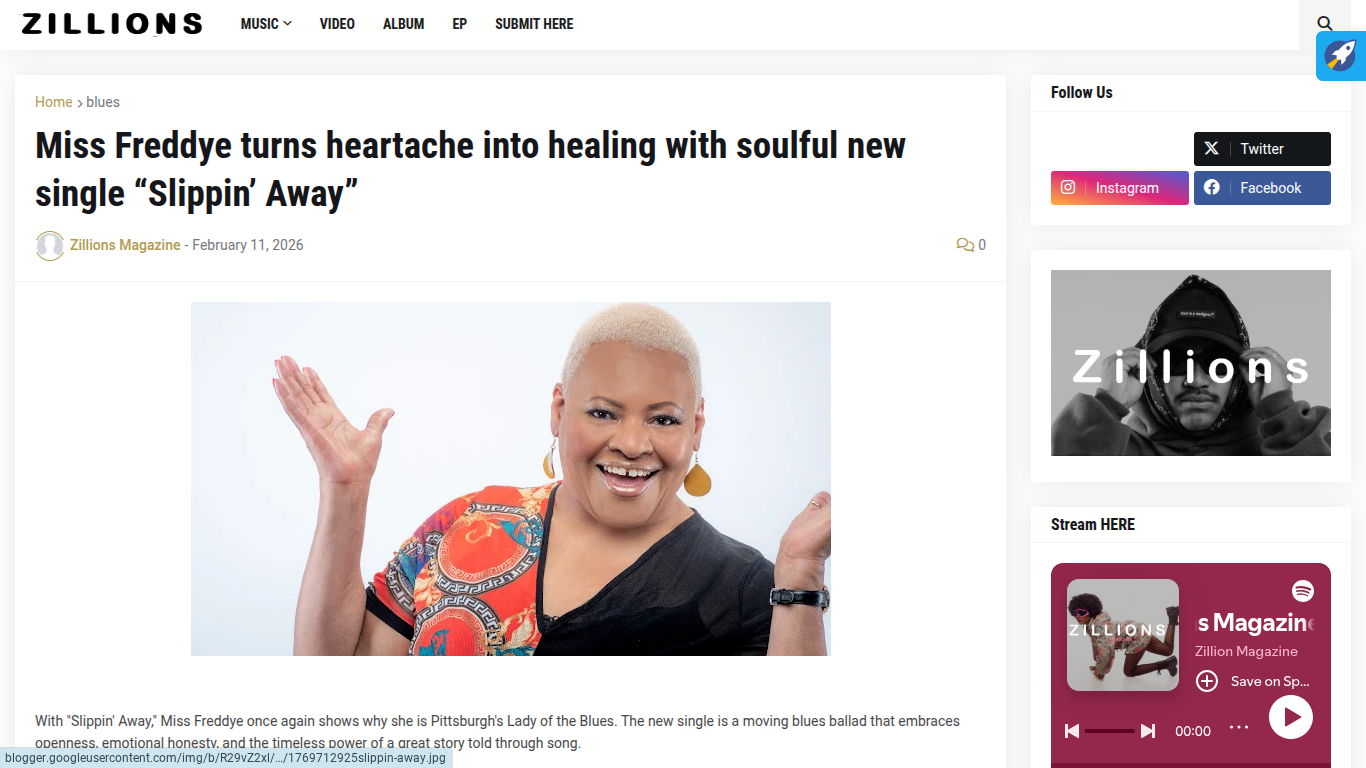Open the Instagram follow button
This screenshot has height=768, width=1366.
1120,188
